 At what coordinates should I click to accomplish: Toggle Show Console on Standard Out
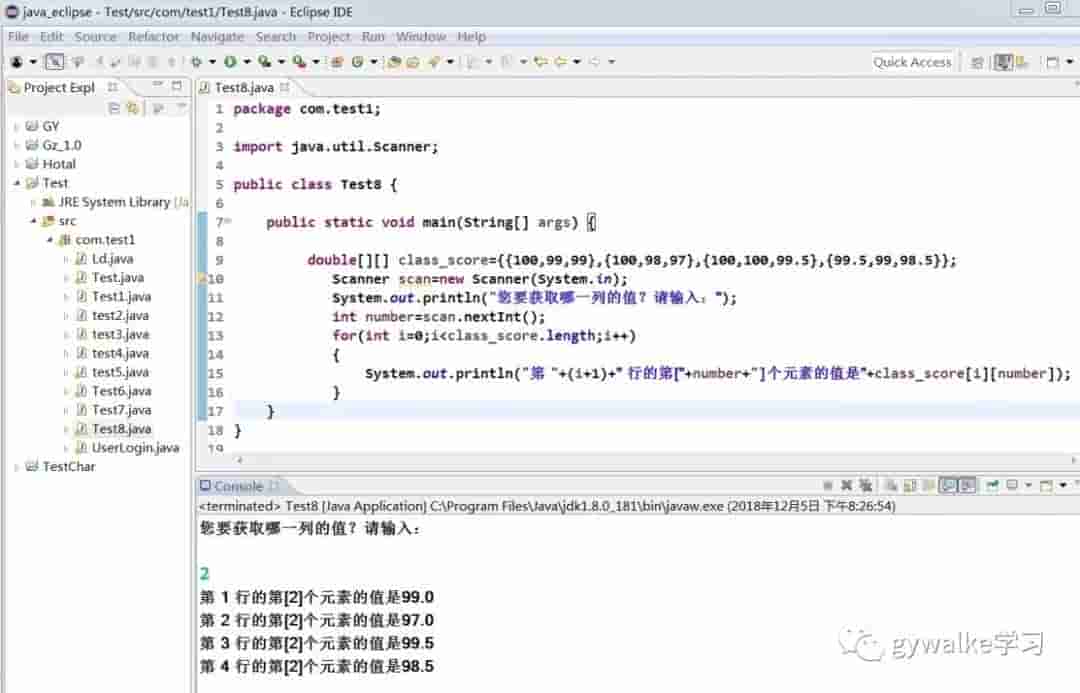pyautogui.click(x=948, y=486)
